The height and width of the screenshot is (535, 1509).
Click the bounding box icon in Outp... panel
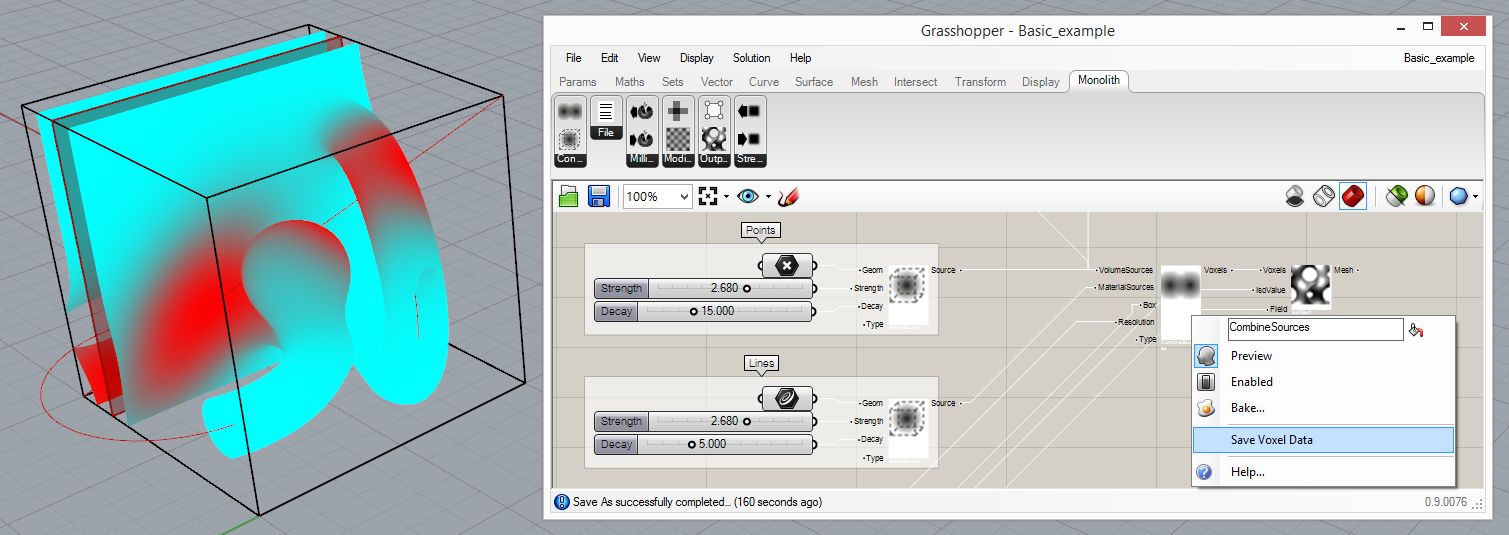(x=714, y=111)
